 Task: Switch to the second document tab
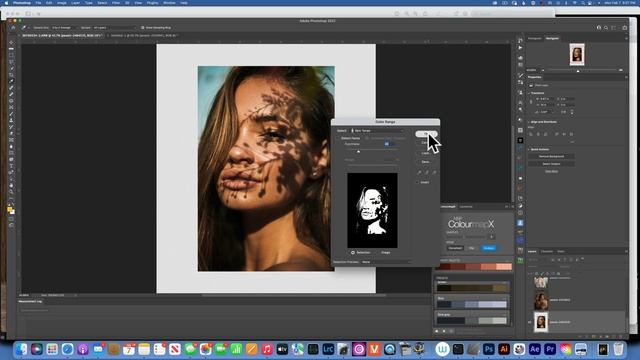tap(143, 36)
